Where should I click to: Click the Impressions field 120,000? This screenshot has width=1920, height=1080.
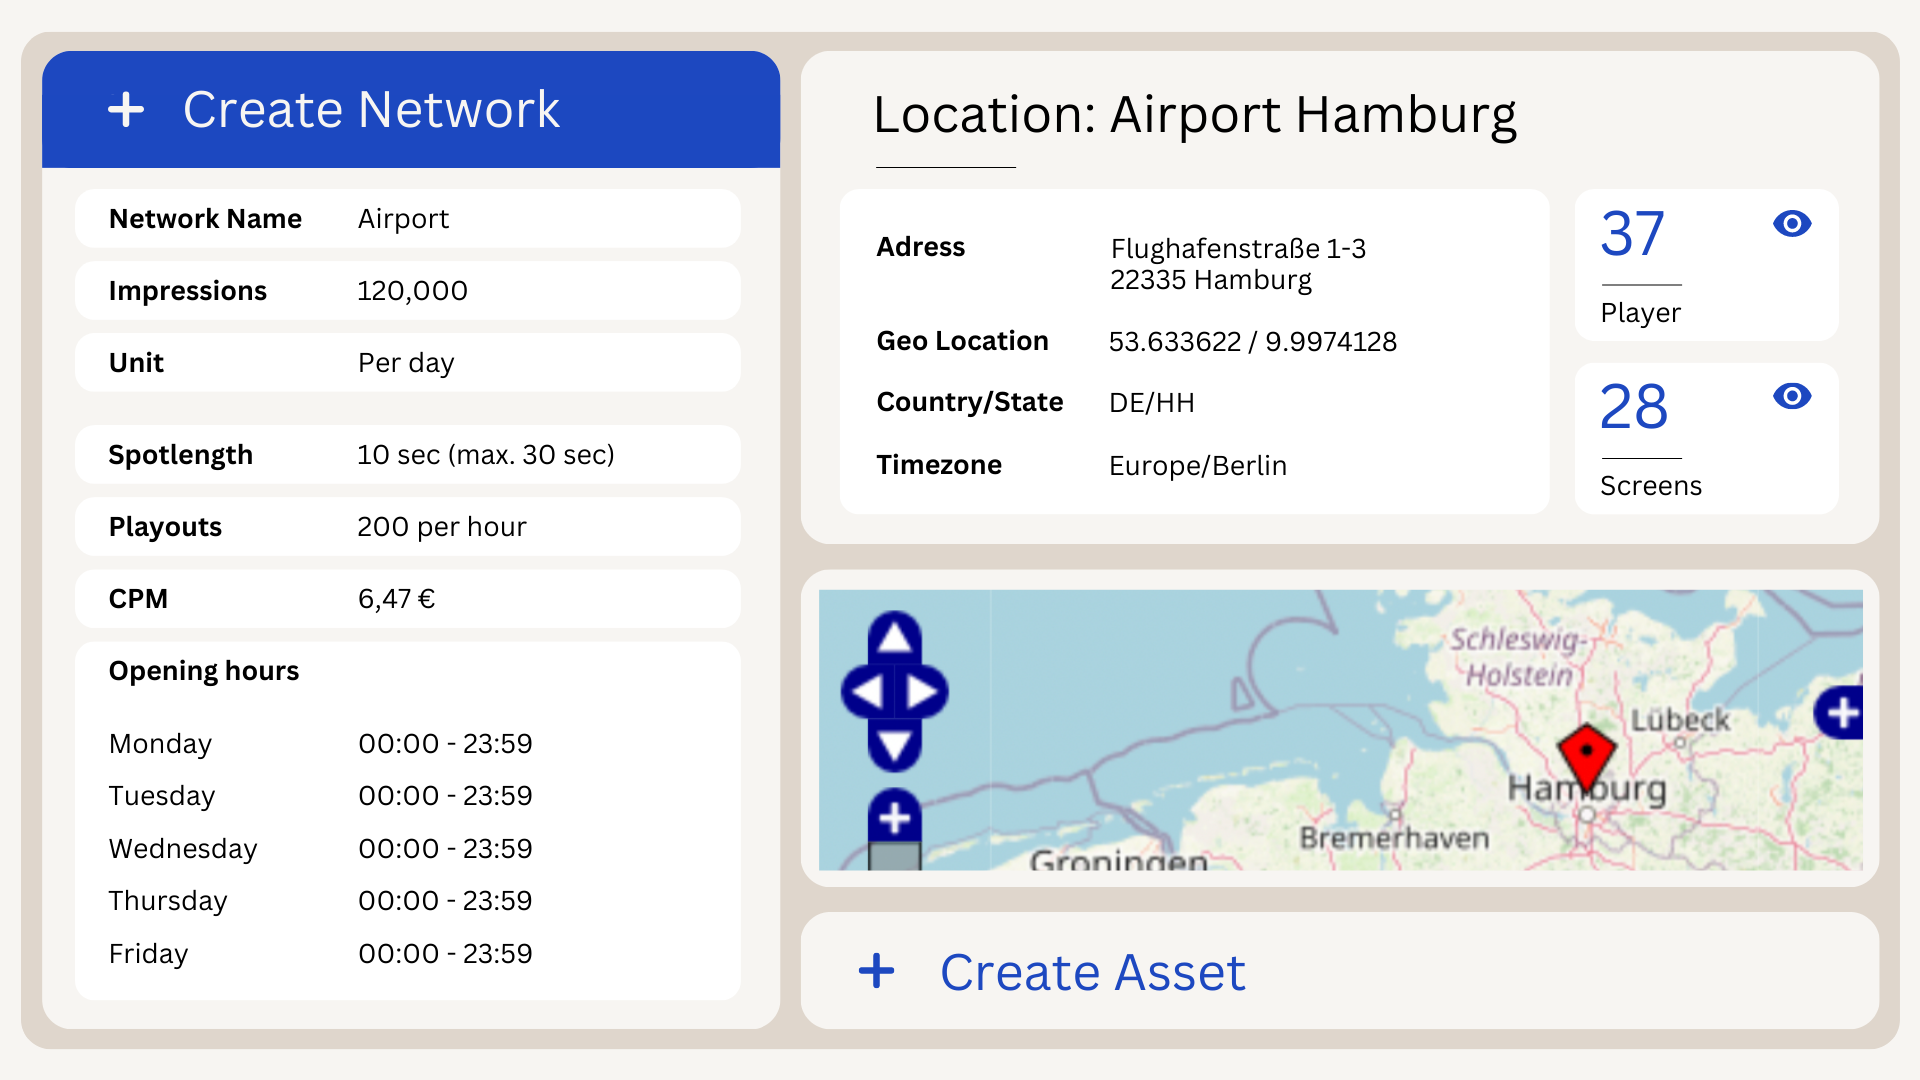click(x=412, y=291)
